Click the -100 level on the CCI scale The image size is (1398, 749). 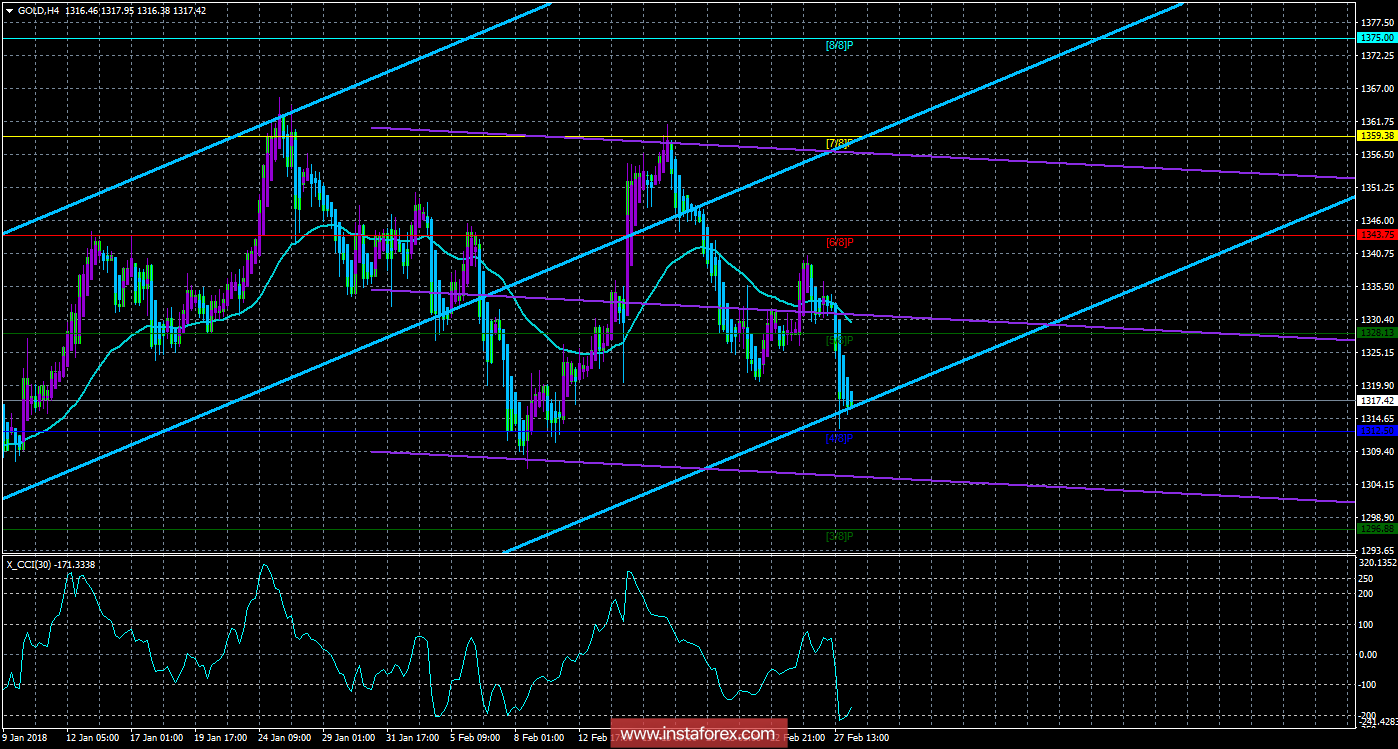coord(1367,685)
